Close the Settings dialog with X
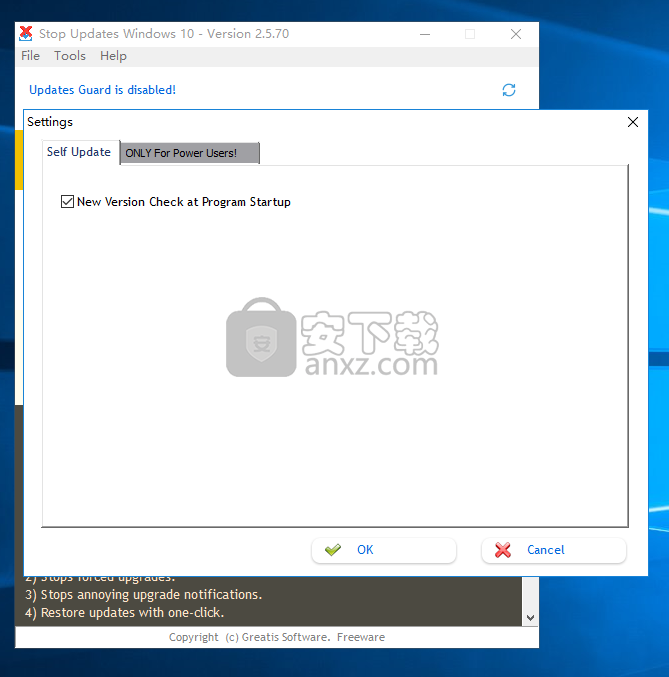Image resolution: width=669 pixels, height=677 pixels. (633, 122)
